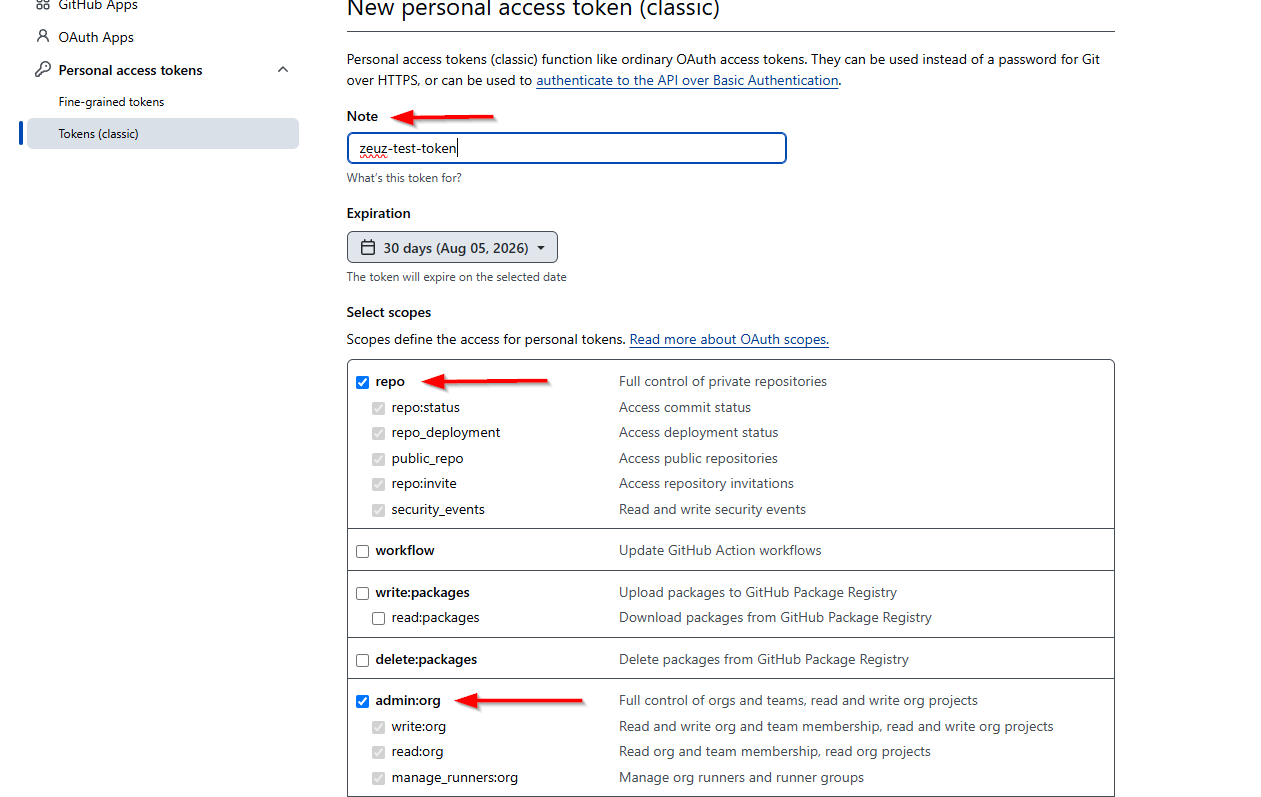Click the key icon beside Personal access tokens
The image size is (1261, 797).
click(42, 70)
